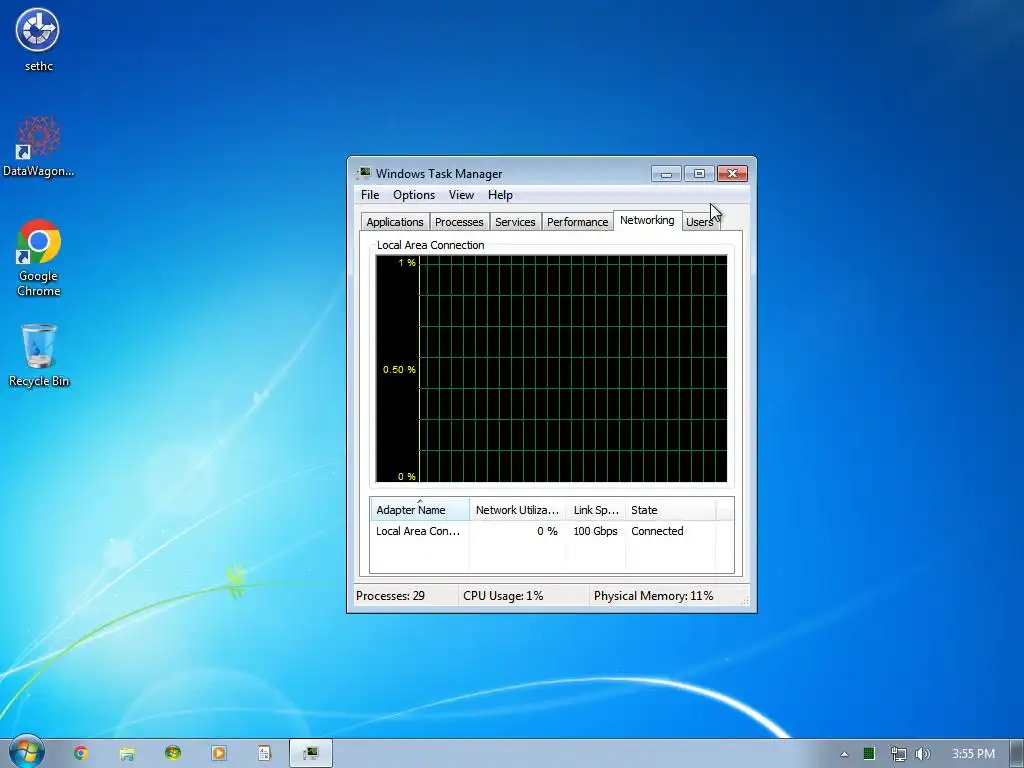The image size is (1024, 768).
Task: Sort by Network Utilization column header
Action: [517, 509]
